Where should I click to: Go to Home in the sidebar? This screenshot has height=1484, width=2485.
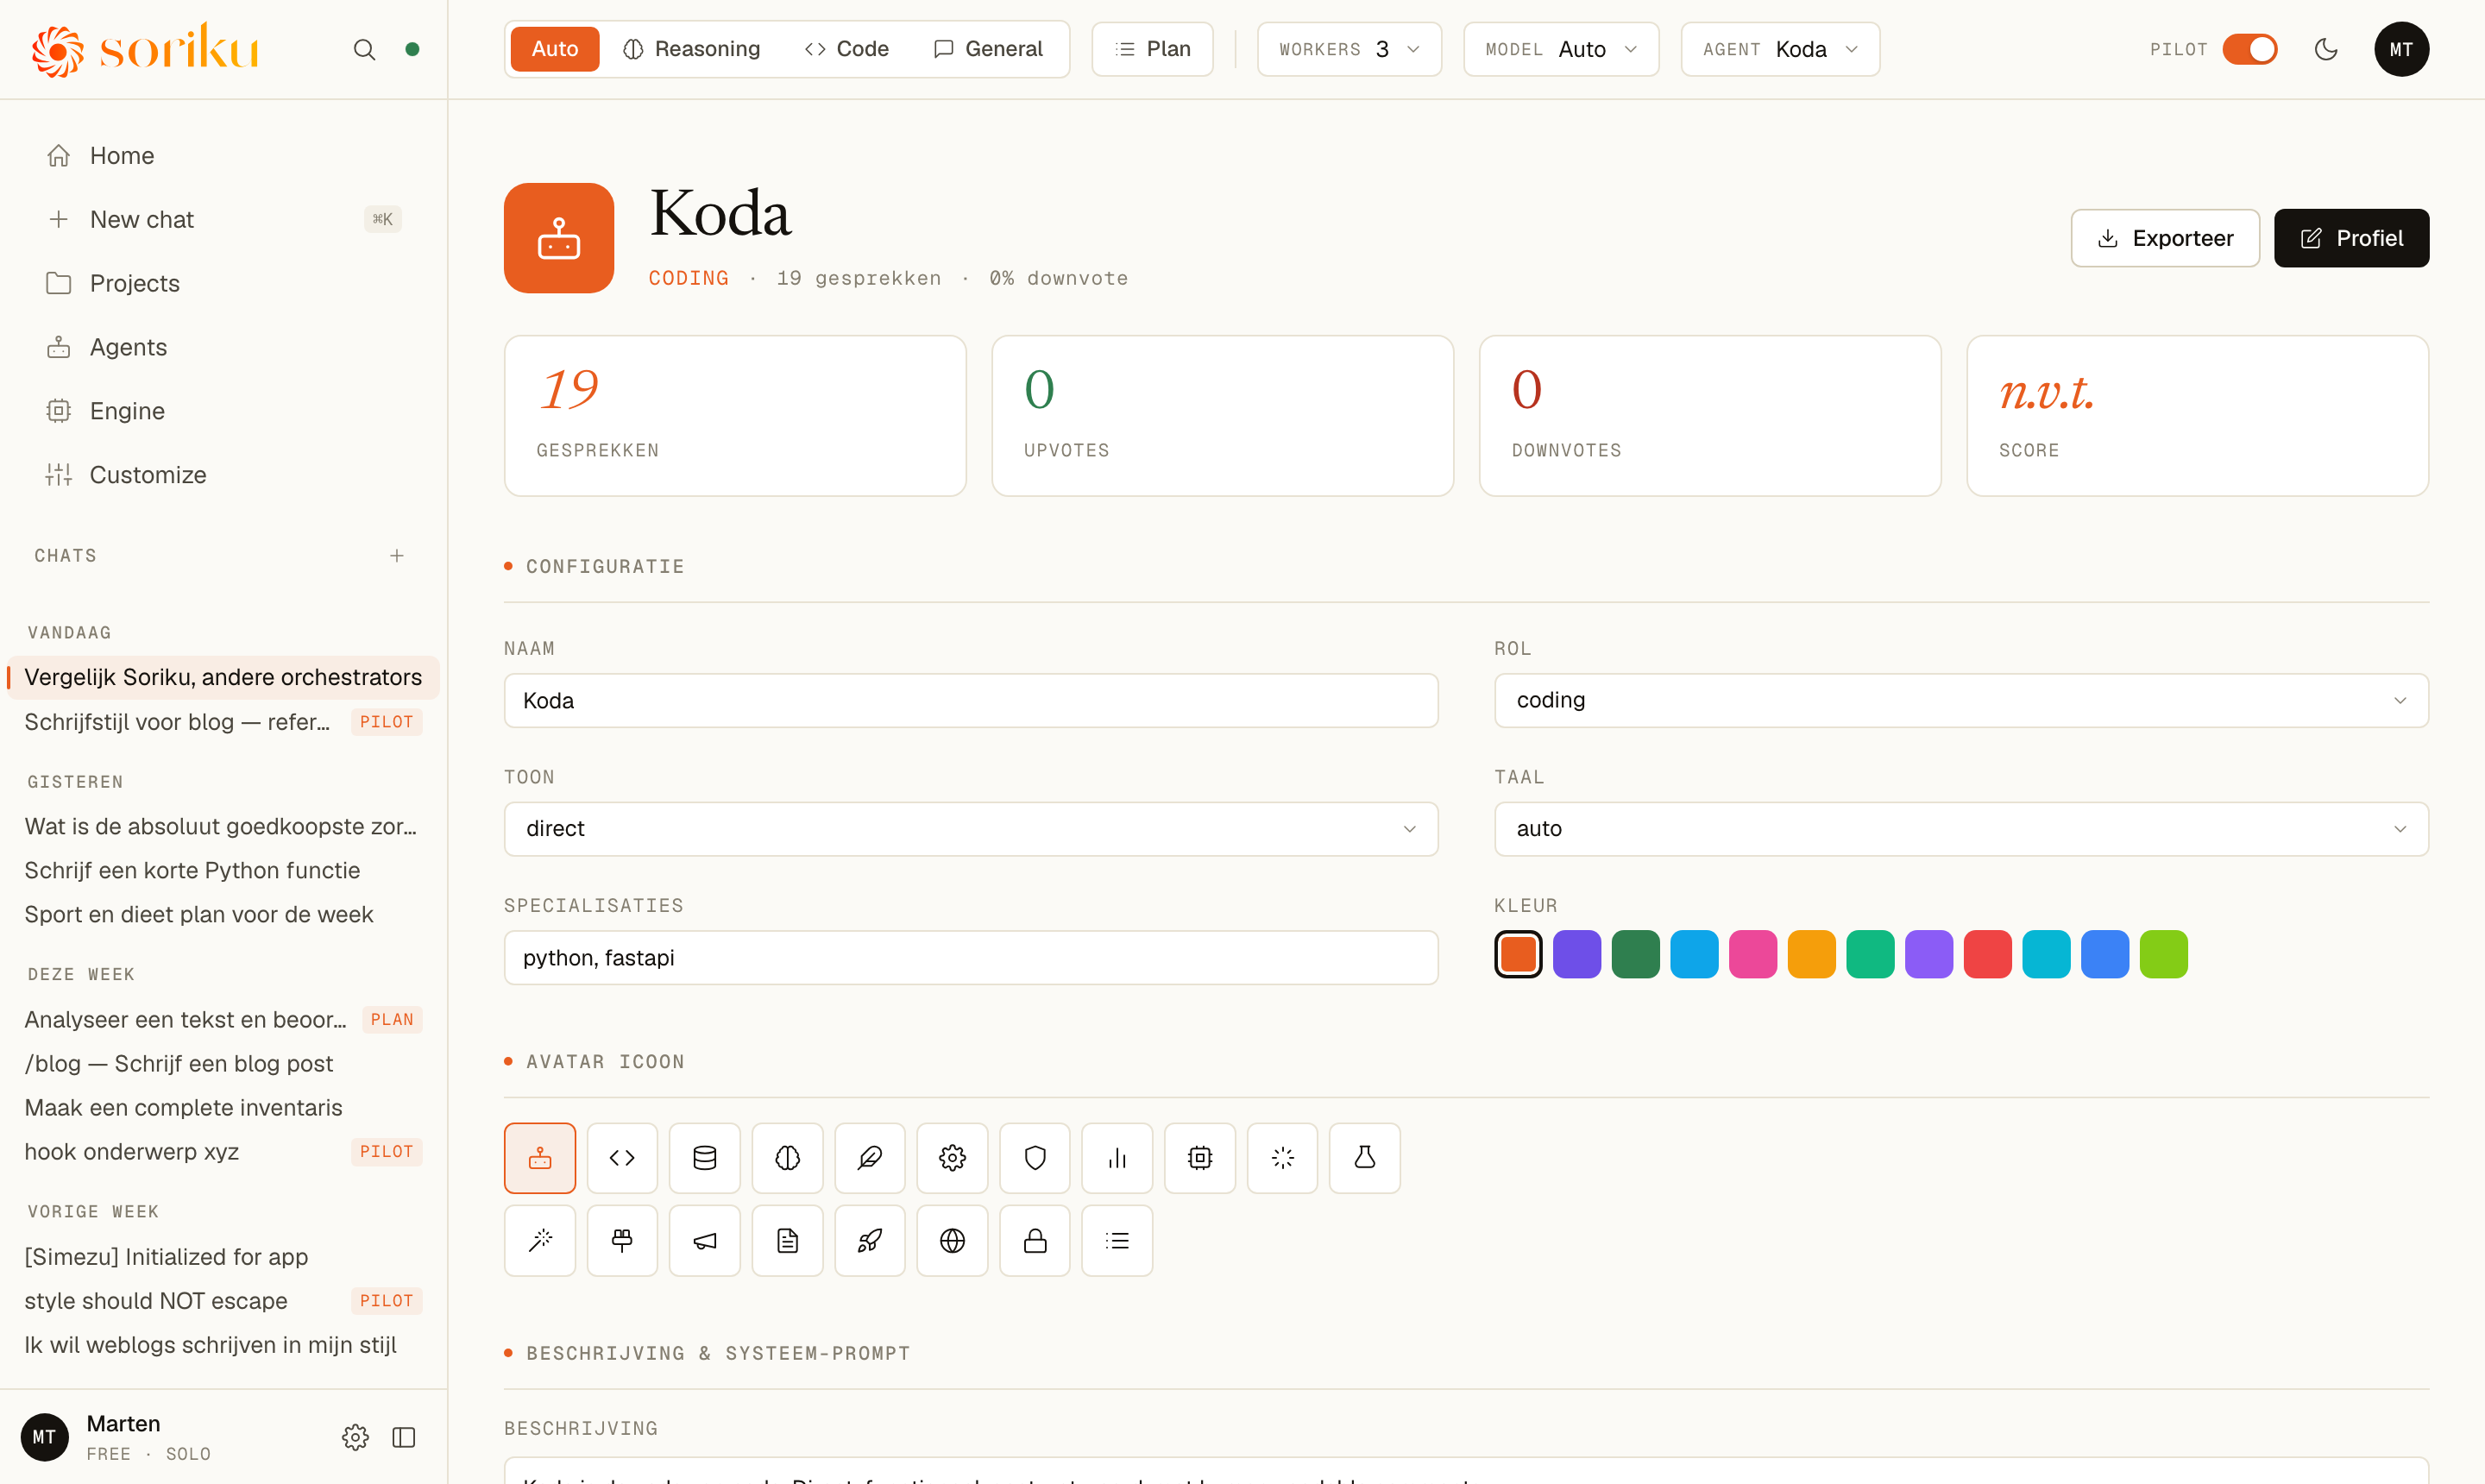click(x=224, y=156)
